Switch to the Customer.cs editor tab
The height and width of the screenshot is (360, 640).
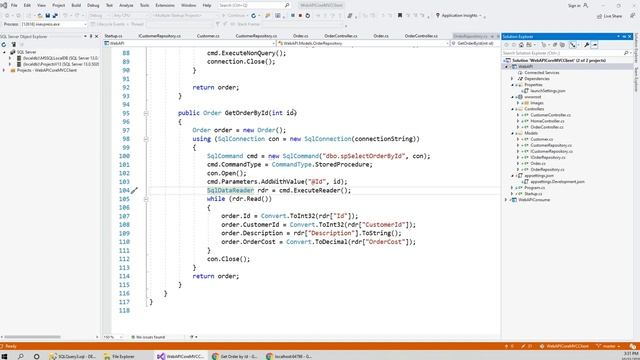[208, 36]
